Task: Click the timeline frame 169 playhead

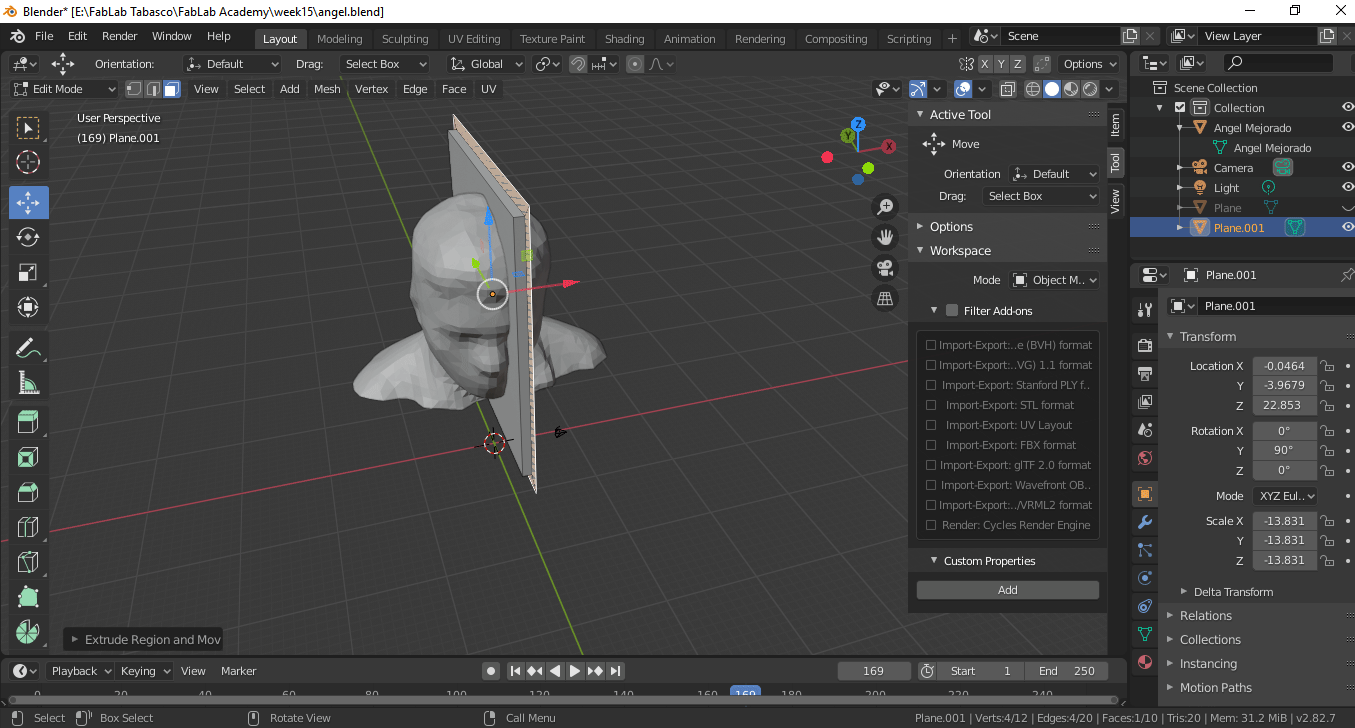Action: coord(745,693)
